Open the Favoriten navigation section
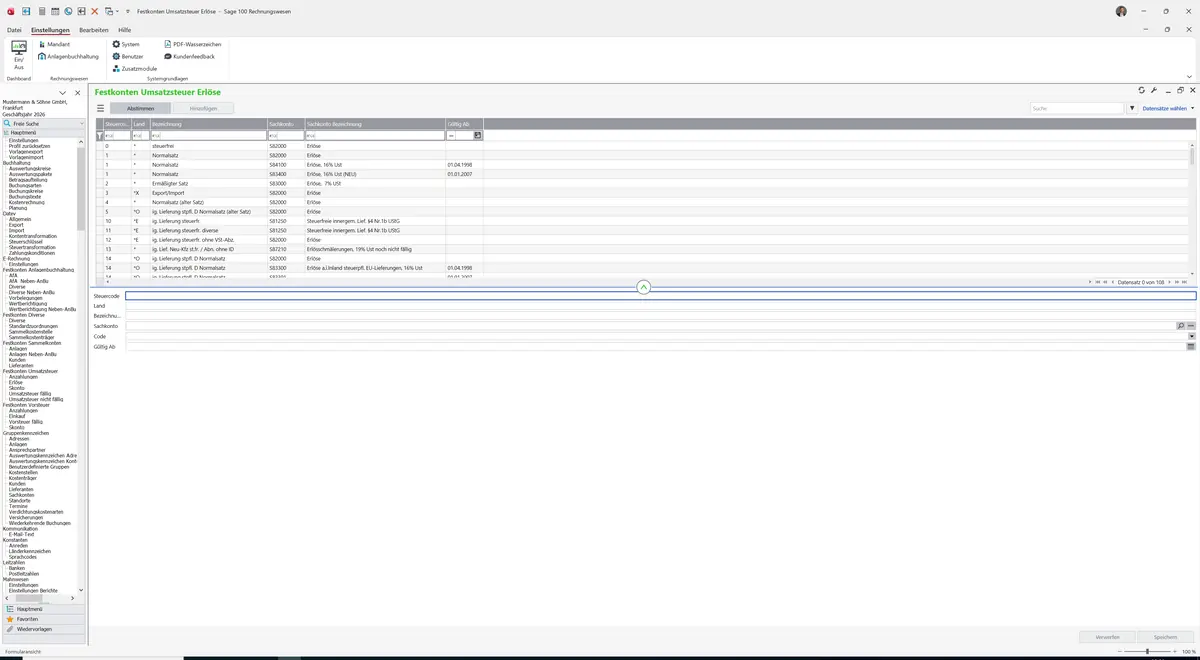This screenshot has height=660, width=1200. 43,619
